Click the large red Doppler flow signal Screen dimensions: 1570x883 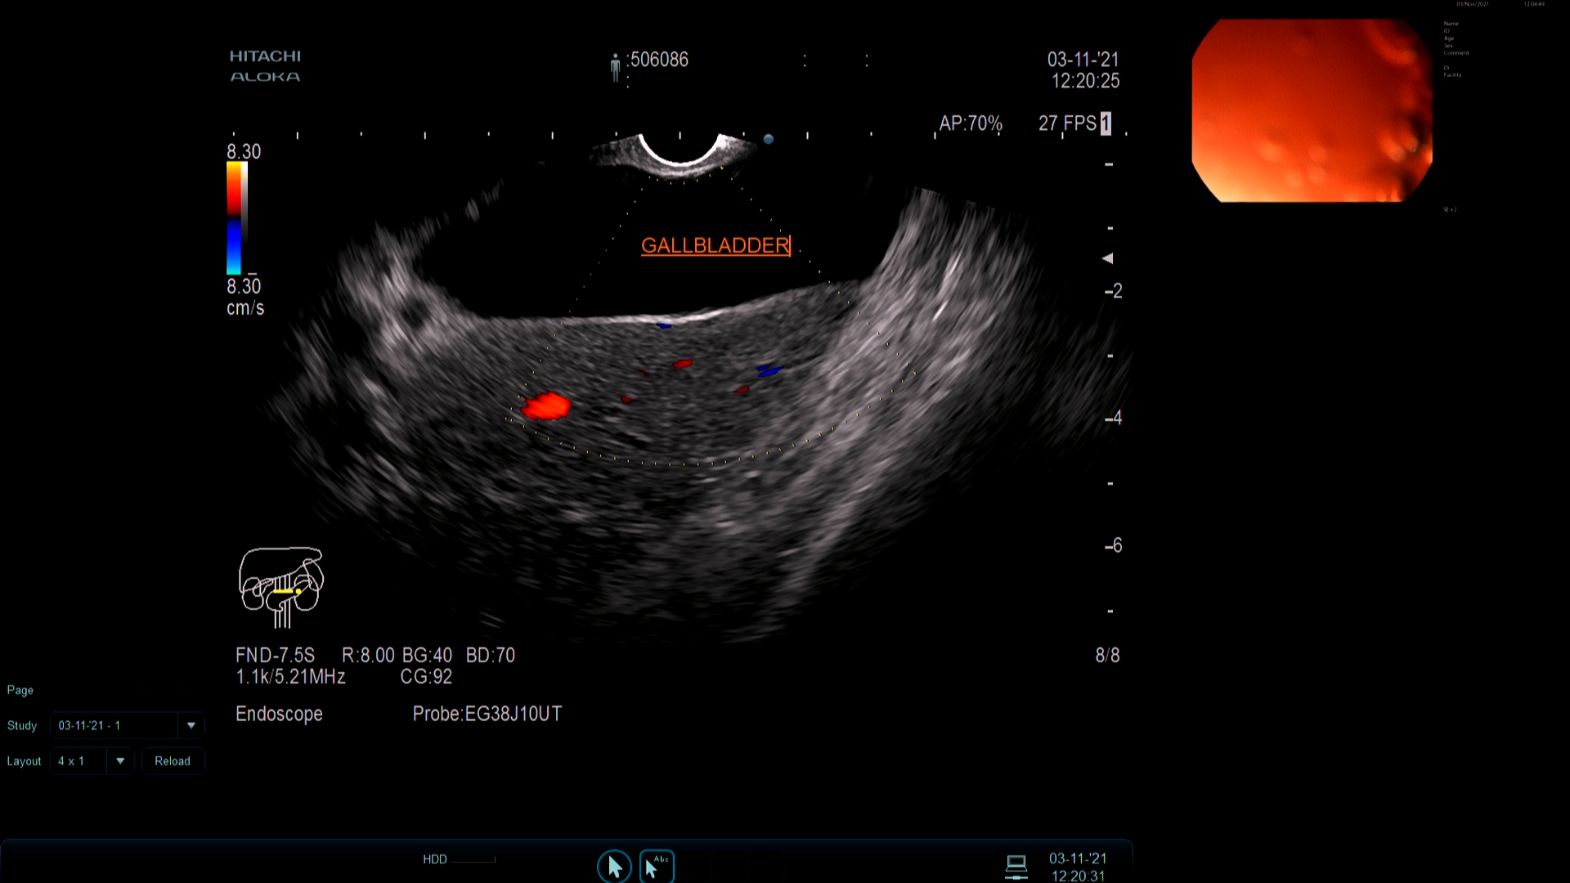pyautogui.click(x=545, y=405)
